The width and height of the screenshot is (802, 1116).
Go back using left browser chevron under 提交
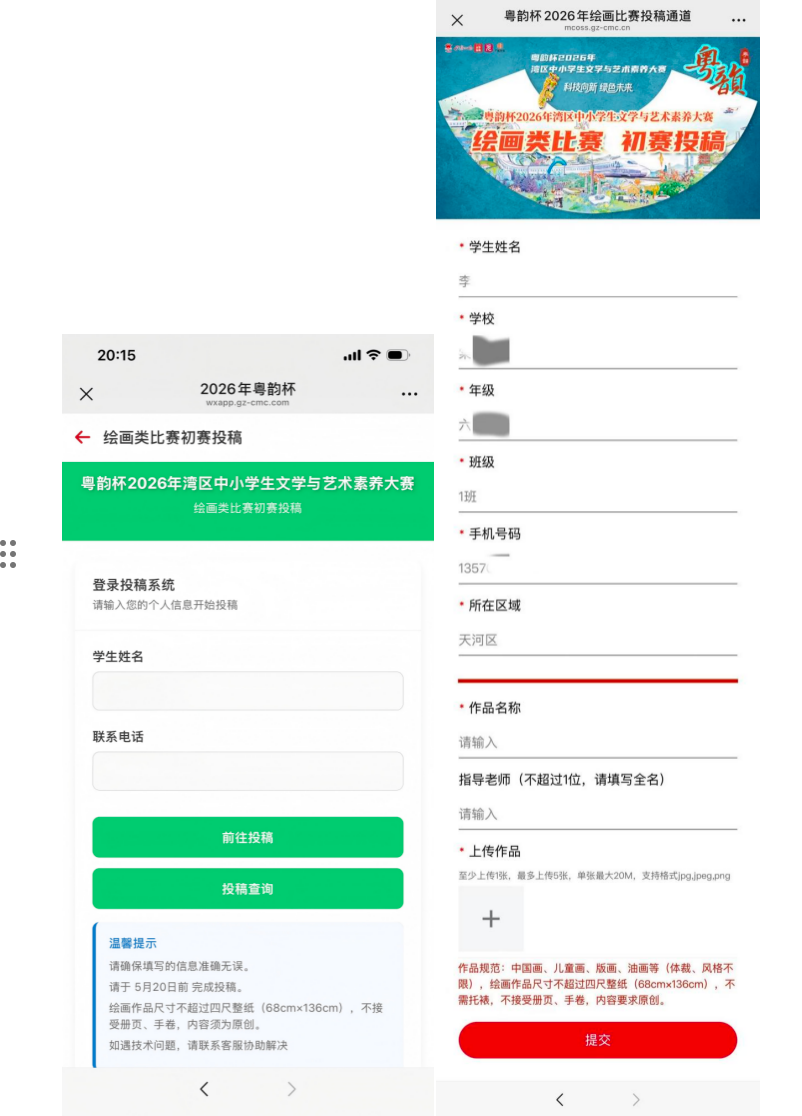coord(559,1099)
